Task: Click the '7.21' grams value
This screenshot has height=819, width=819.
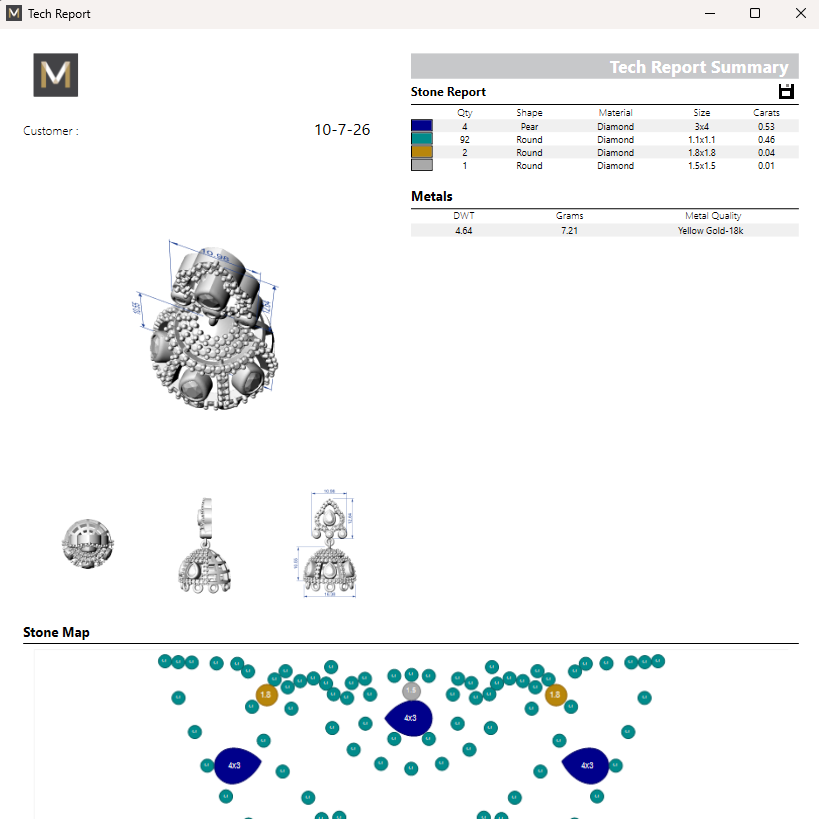Action: [x=569, y=230]
